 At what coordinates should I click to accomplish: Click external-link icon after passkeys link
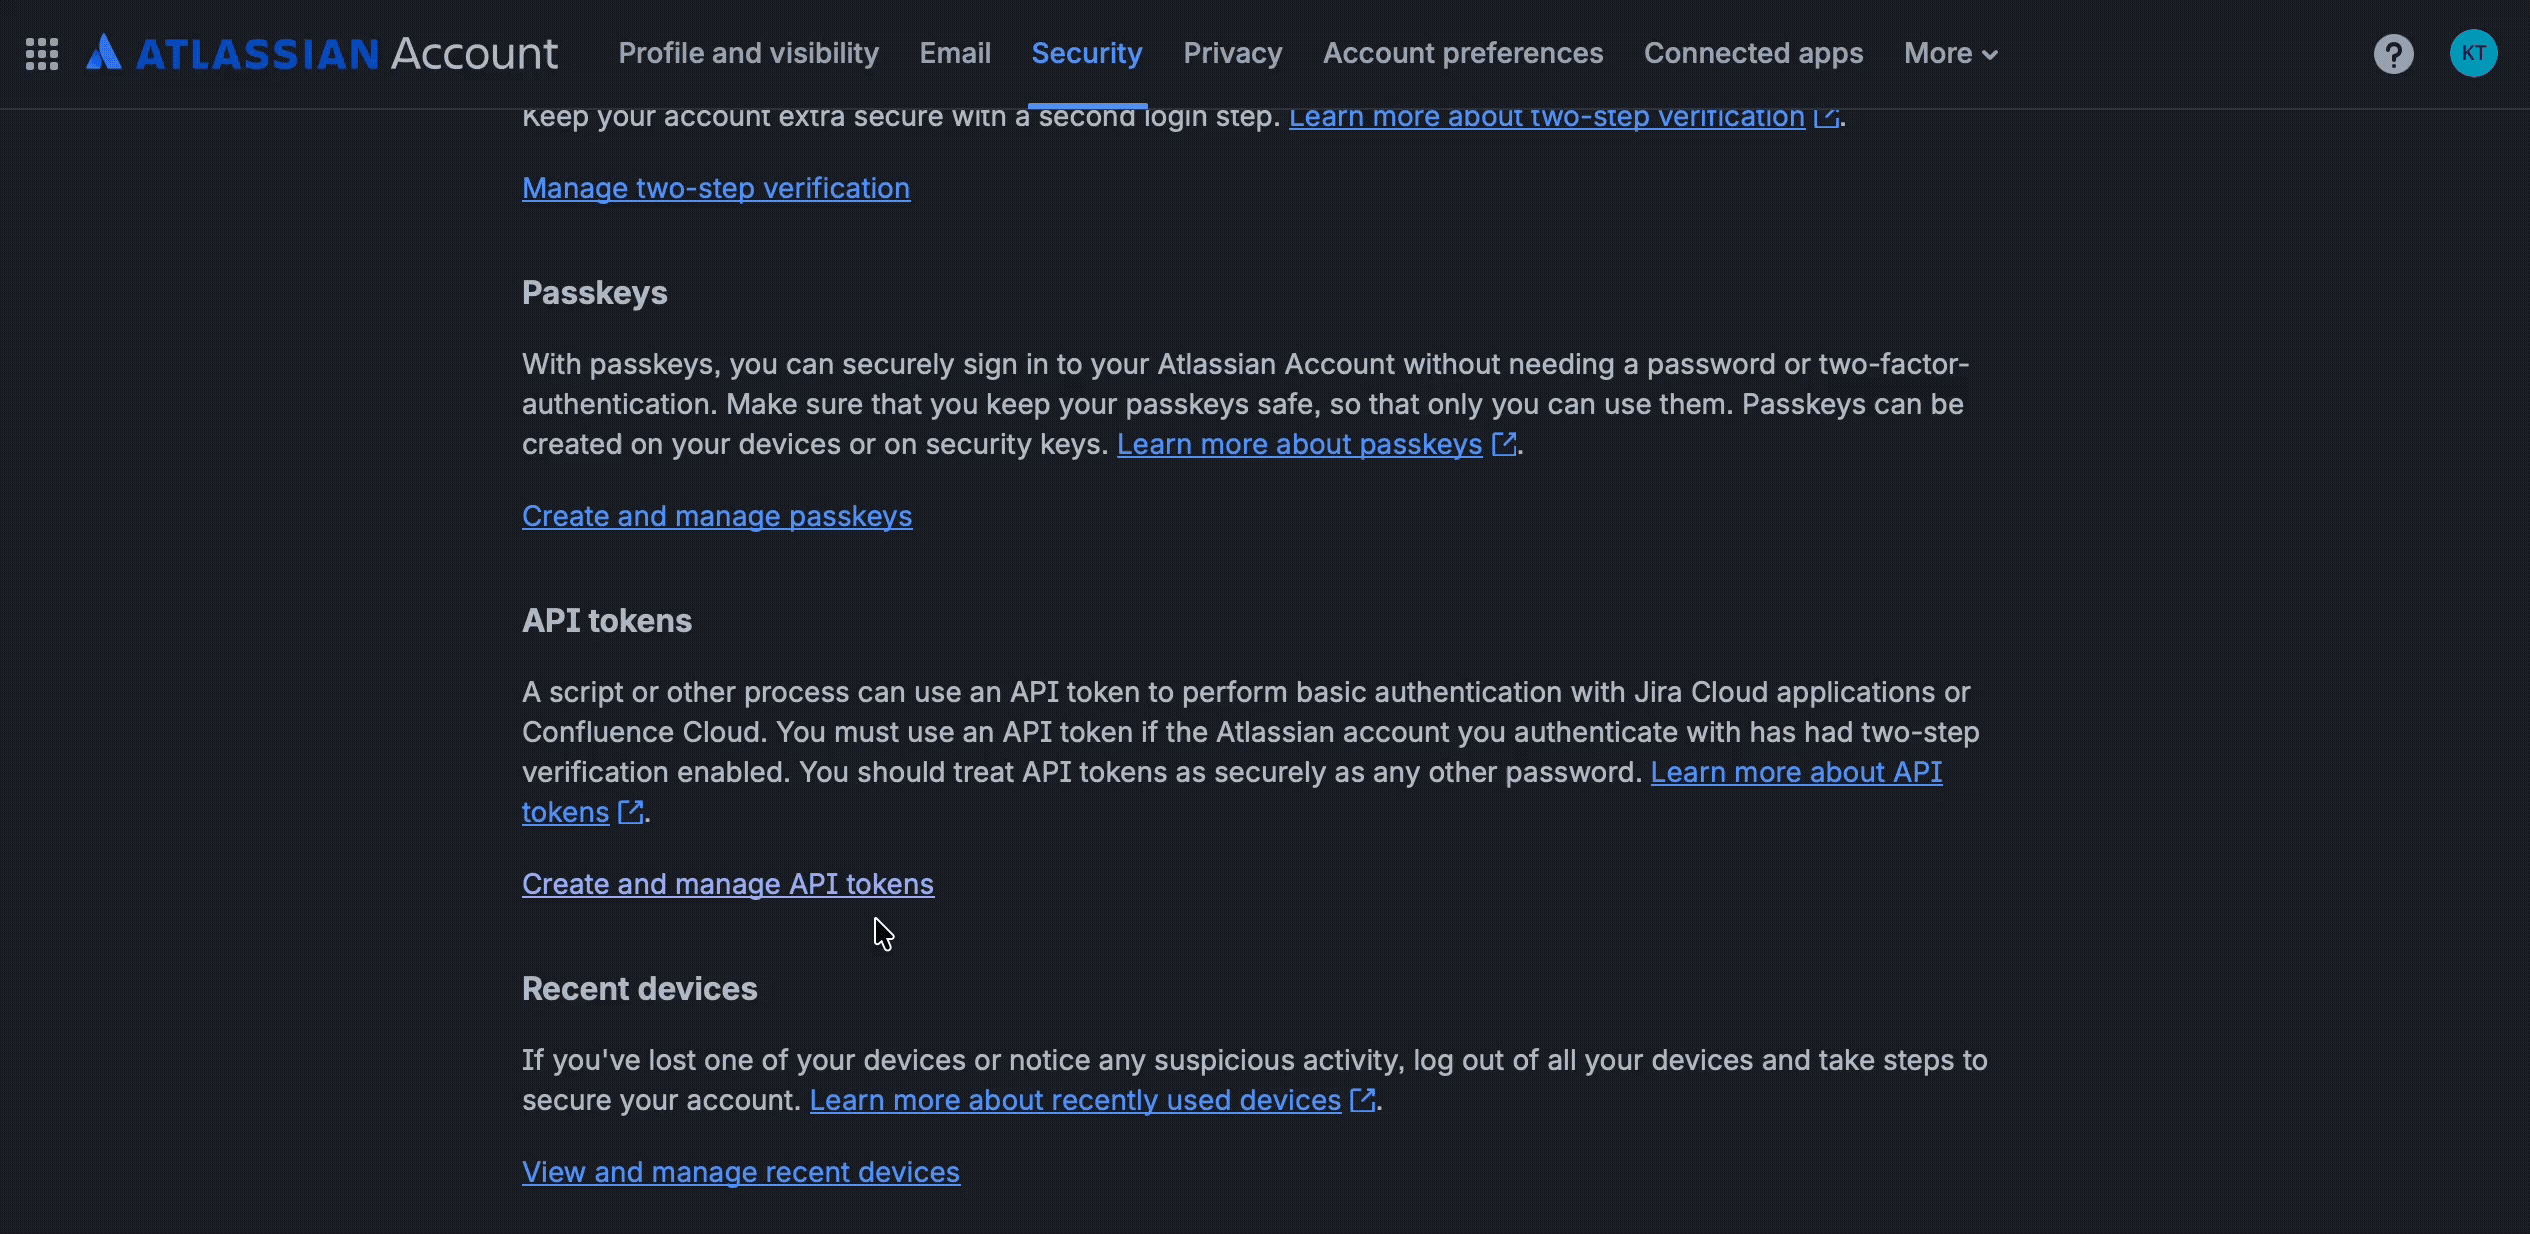1504,444
